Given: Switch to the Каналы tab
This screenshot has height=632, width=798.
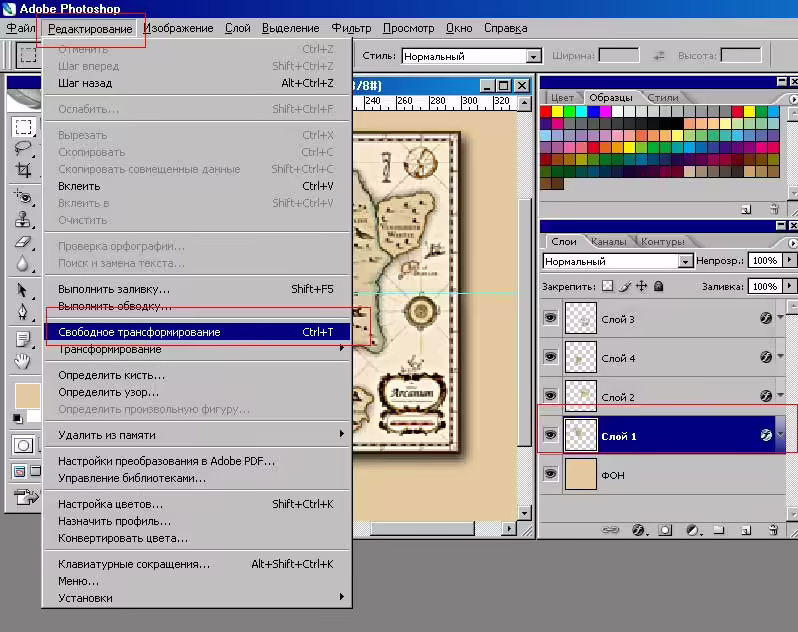Looking at the screenshot, I should pyautogui.click(x=608, y=242).
